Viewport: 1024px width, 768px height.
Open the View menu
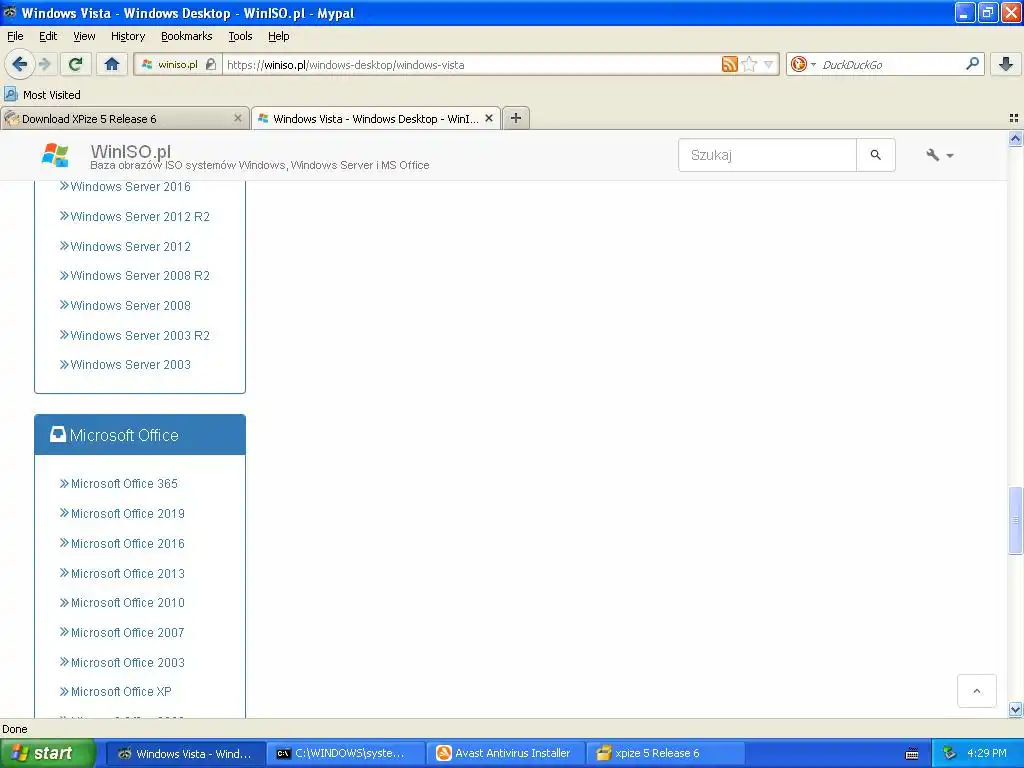coord(84,36)
